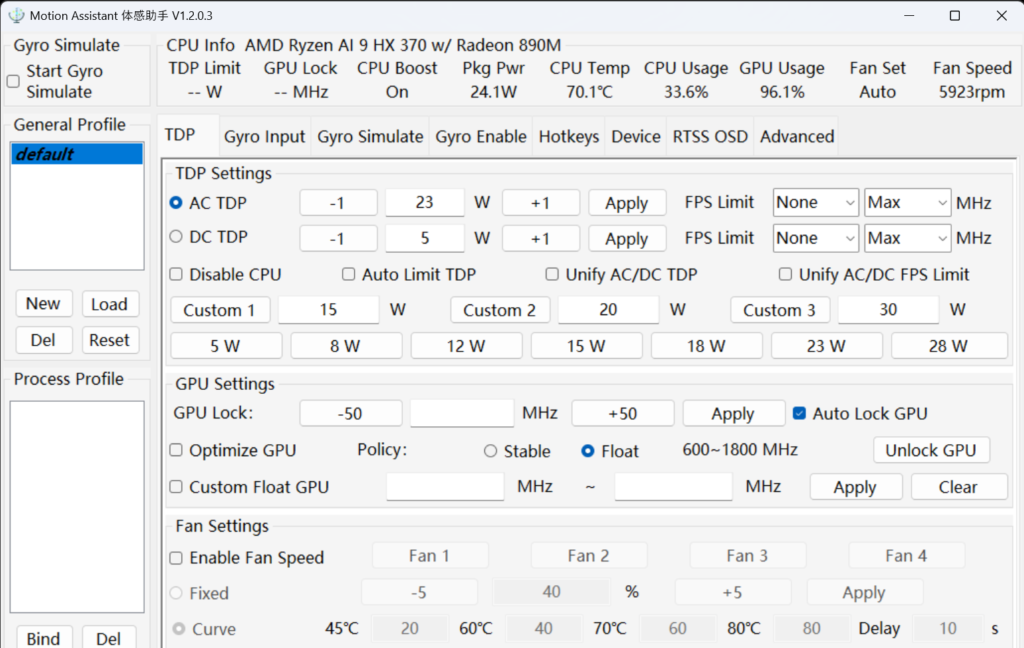
Task: Click Del button in General Profile section
Action: [44, 340]
